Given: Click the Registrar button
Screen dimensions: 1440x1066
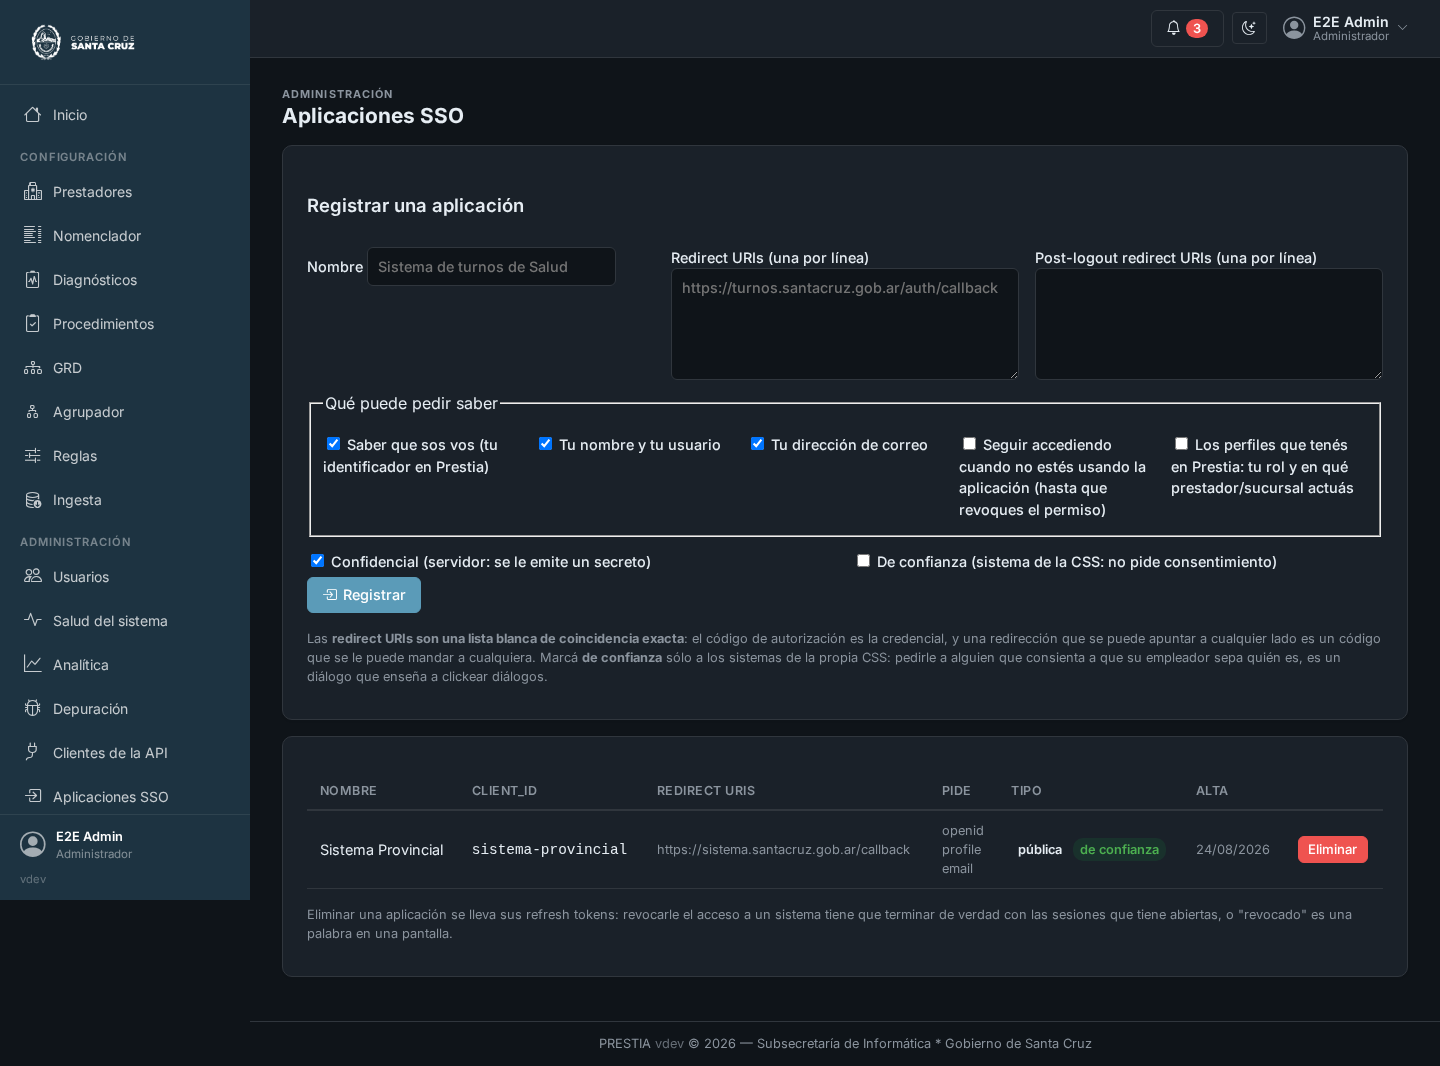Looking at the screenshot, I should coord(364,595).
